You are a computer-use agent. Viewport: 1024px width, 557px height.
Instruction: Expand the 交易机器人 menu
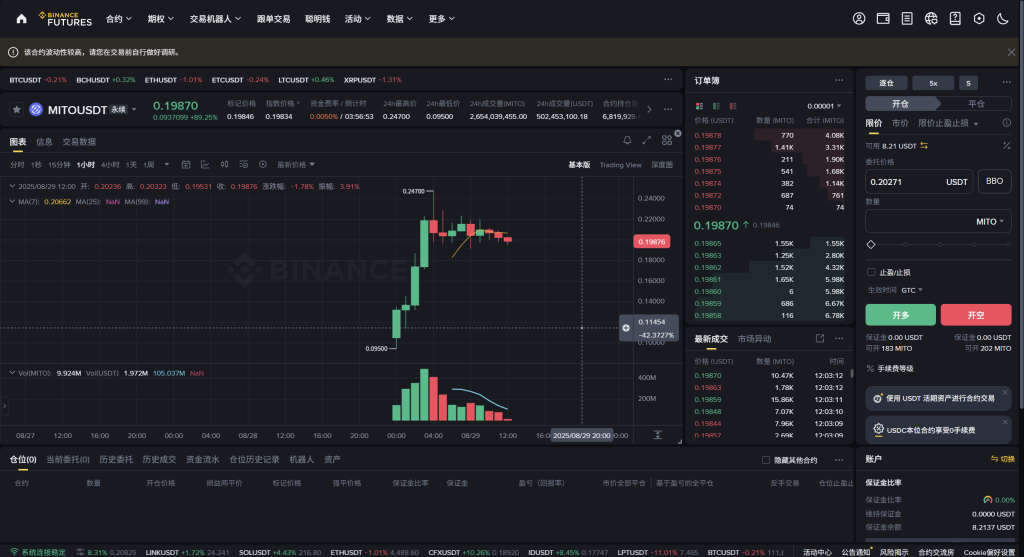[216, 19]
